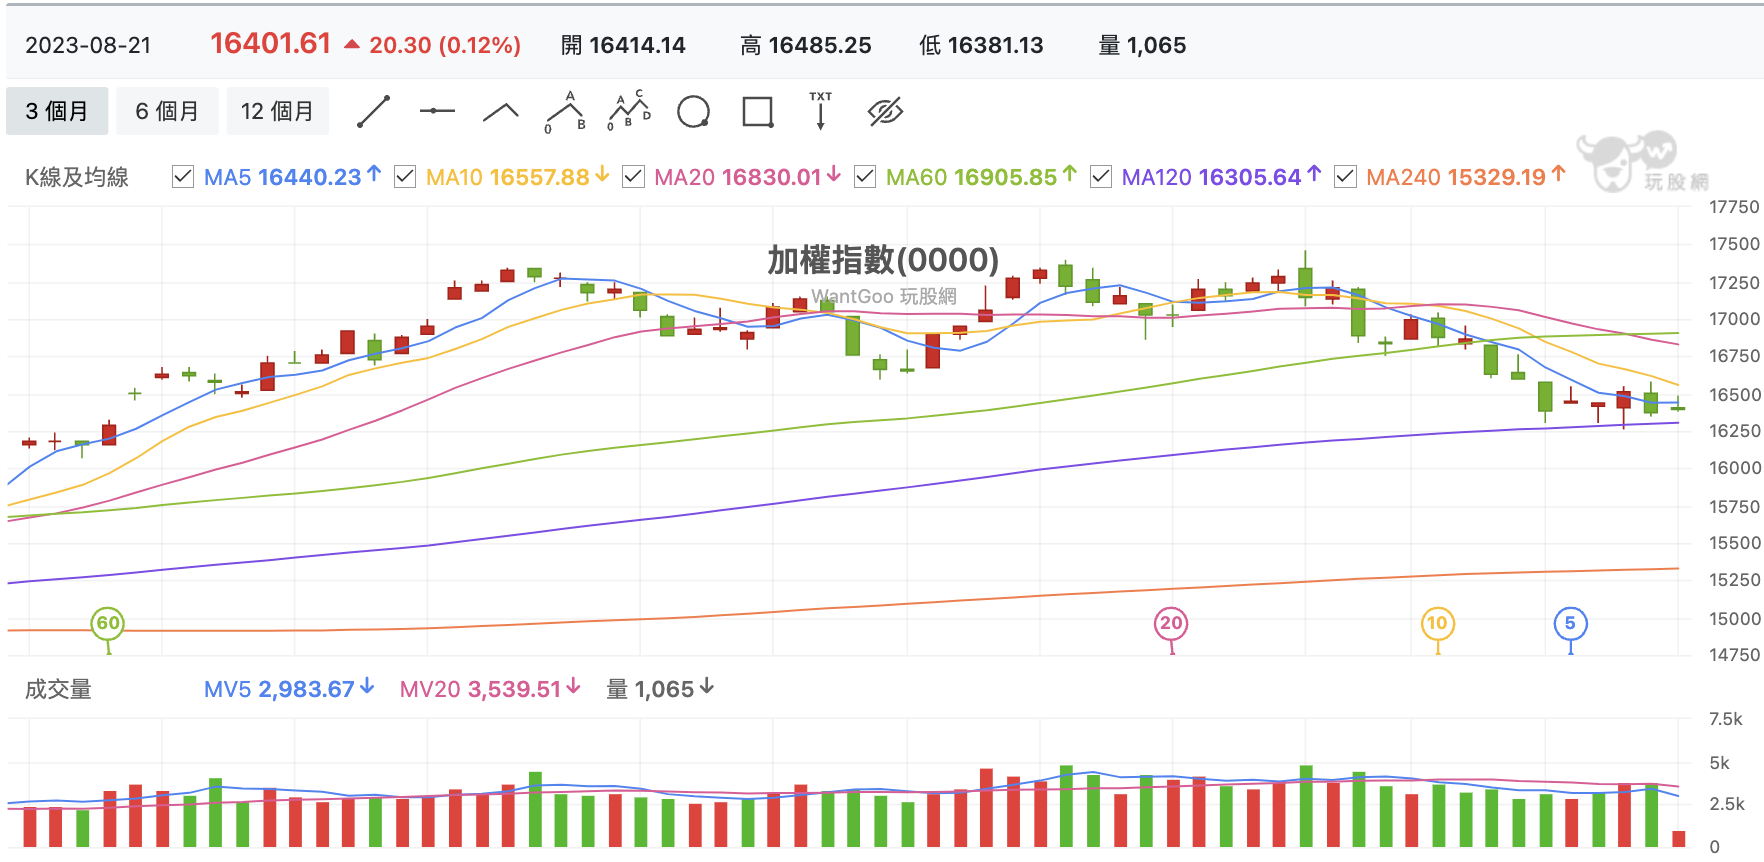Add a TXT text annotation
Image resolution: width=1764 pixels, height=862 pixels.
pyautogui.click(x=821, y=111)
